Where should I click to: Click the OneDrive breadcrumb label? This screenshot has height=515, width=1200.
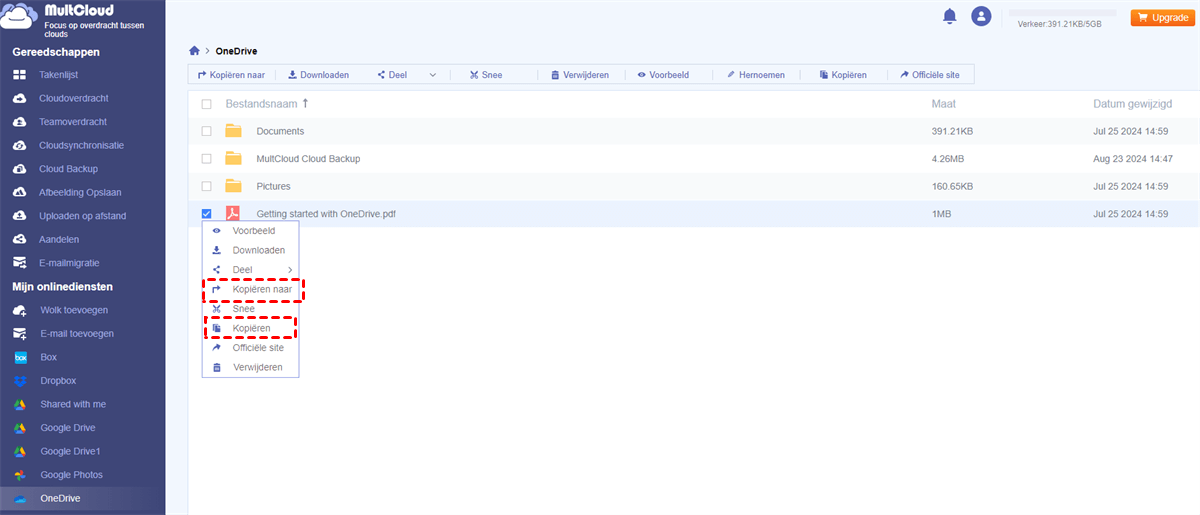pyautogui.click(x=237, y=50)
